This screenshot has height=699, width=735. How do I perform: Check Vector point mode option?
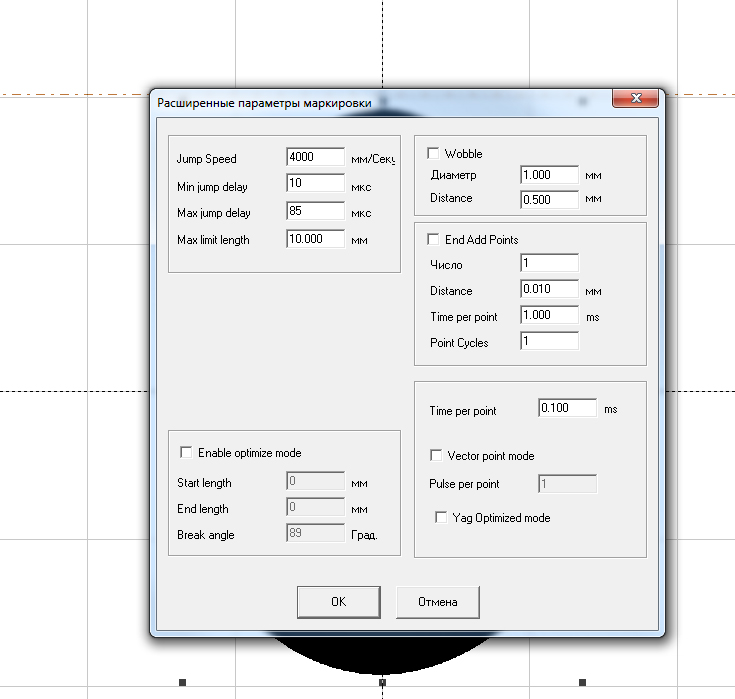pyautogui.click(x=436, y=456)
